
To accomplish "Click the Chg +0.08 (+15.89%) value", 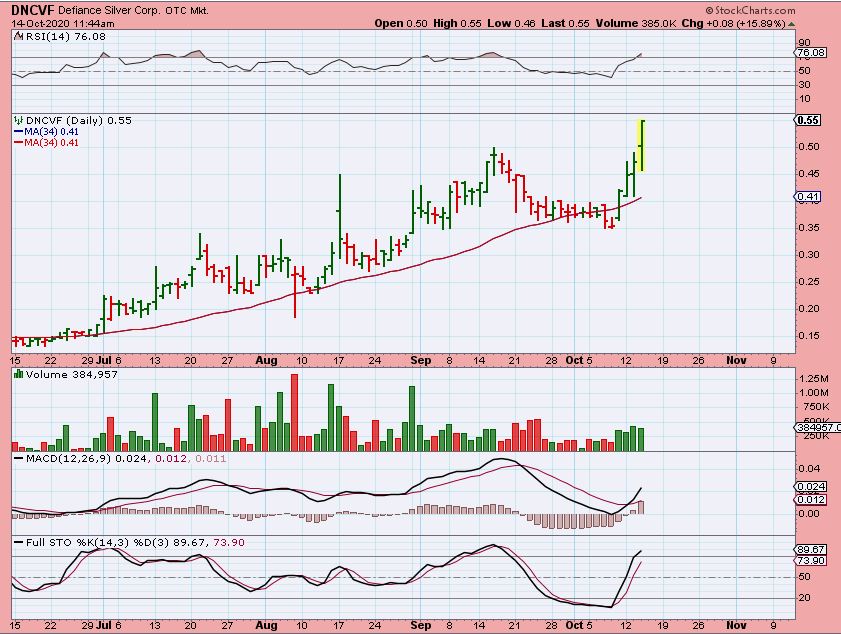I will pos(734,24).
